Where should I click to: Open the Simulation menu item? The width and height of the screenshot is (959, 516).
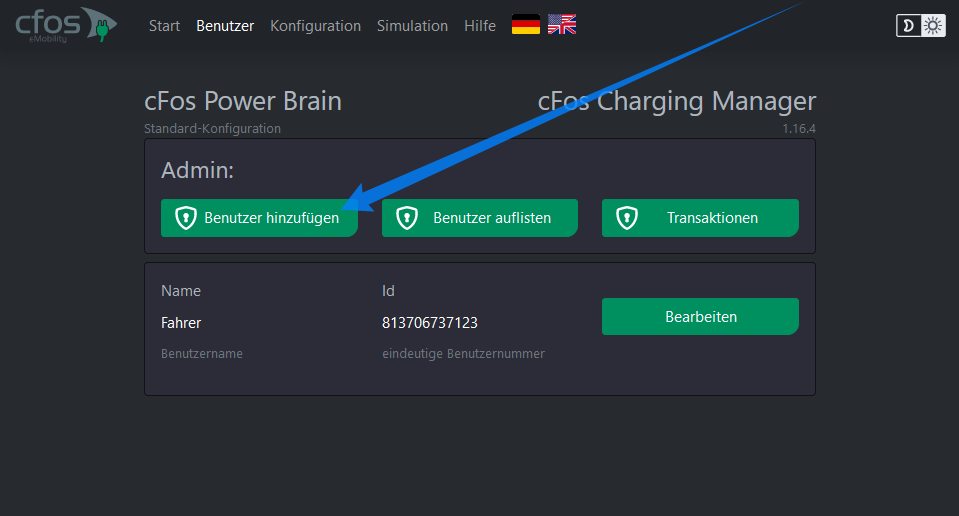[x=412, y=26]
